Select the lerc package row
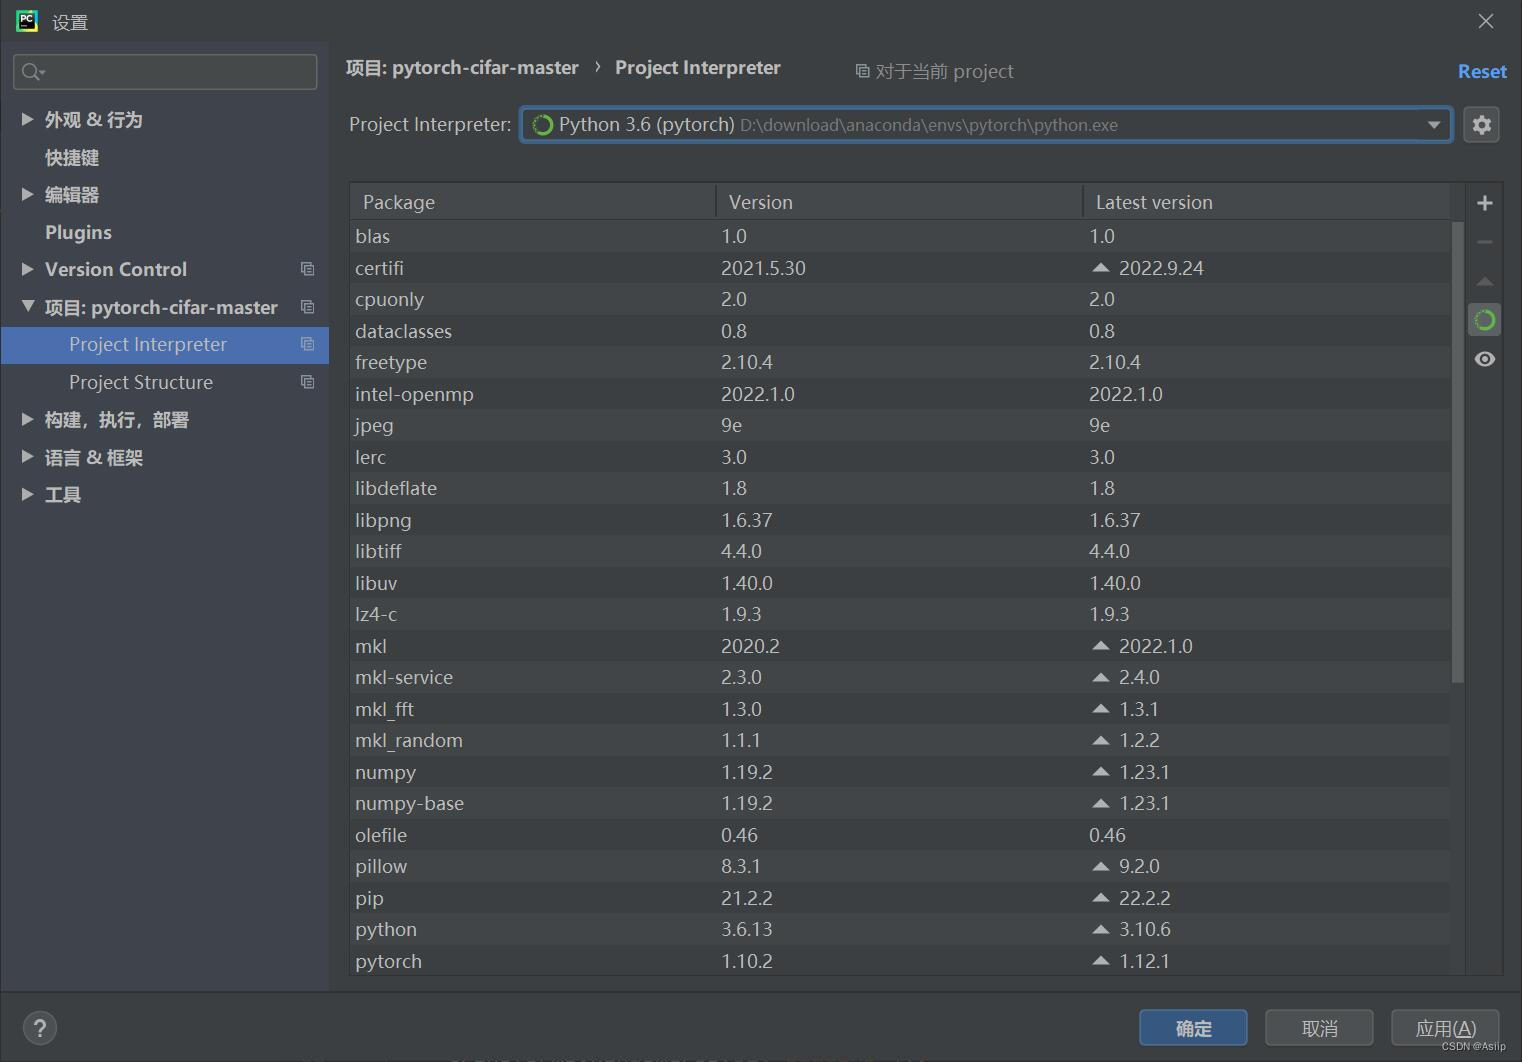This screenshot has width=1522, height=1062. (x=900, y=457)
